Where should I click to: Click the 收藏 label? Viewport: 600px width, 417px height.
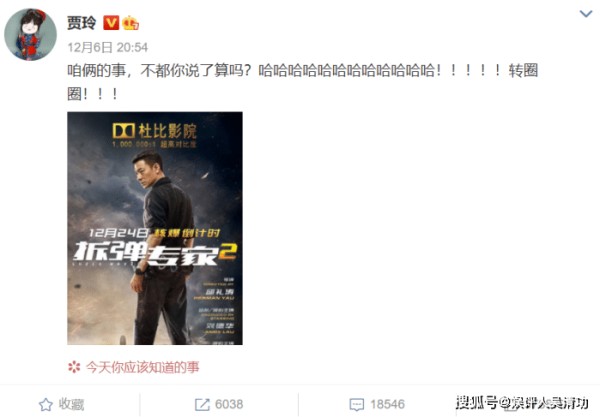(71, 404)
